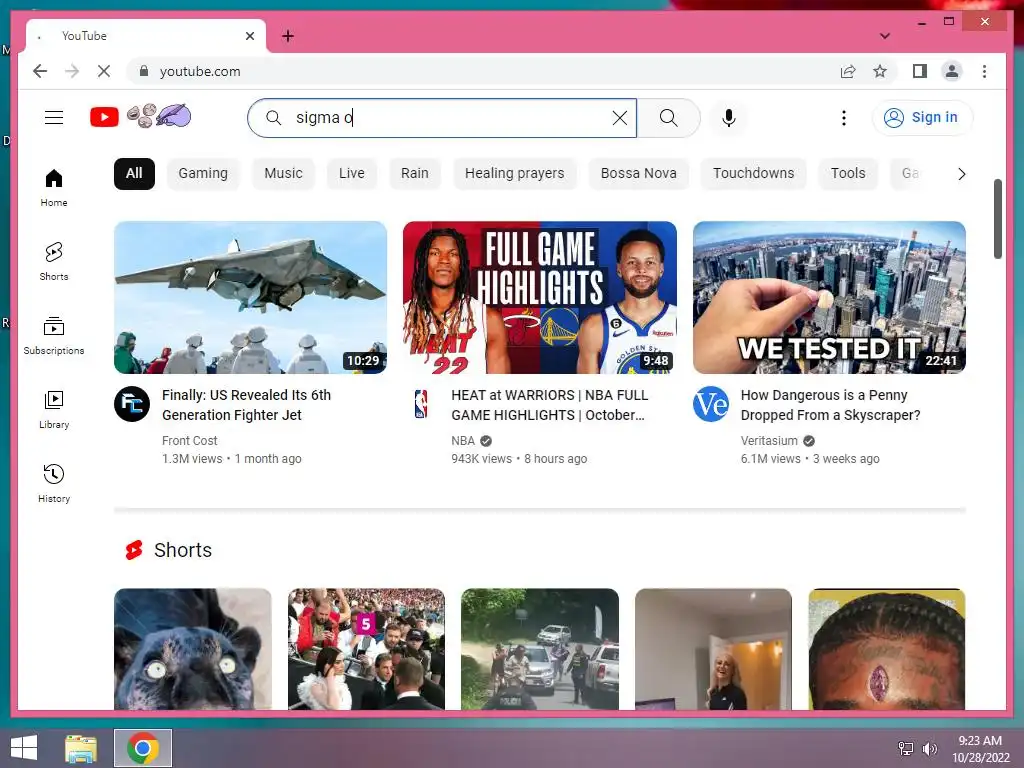
Task: Click the Chrome taskbar icon
Action: pos(143,748)
